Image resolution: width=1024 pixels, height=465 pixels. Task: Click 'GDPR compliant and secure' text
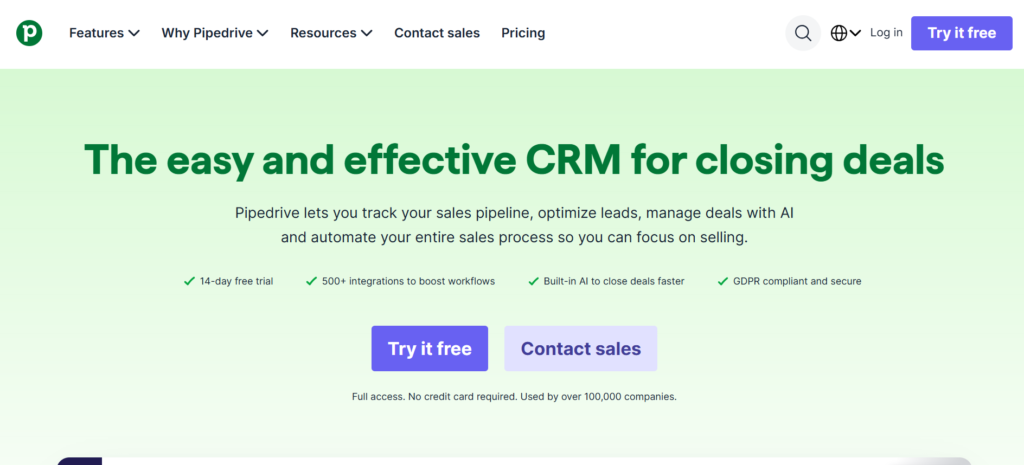pyautogui.click(x=797, y=281)
